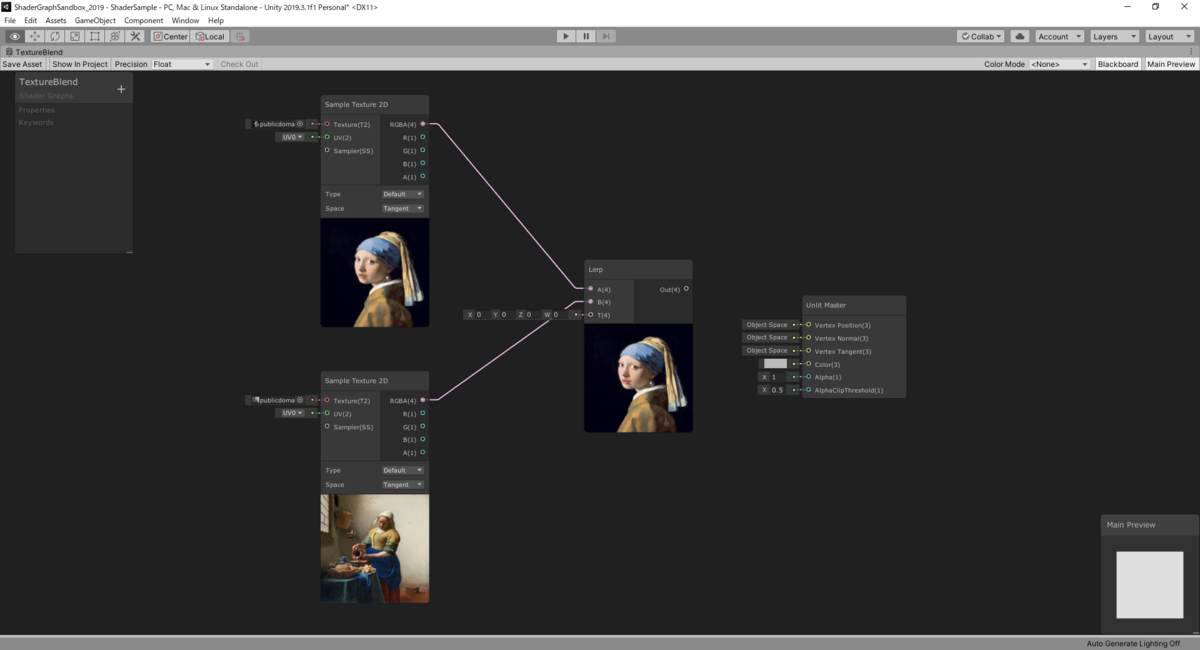
Task: Toggle the Blackboard panel visibility
Action: pyautogui.click(x=1118, y=64)
